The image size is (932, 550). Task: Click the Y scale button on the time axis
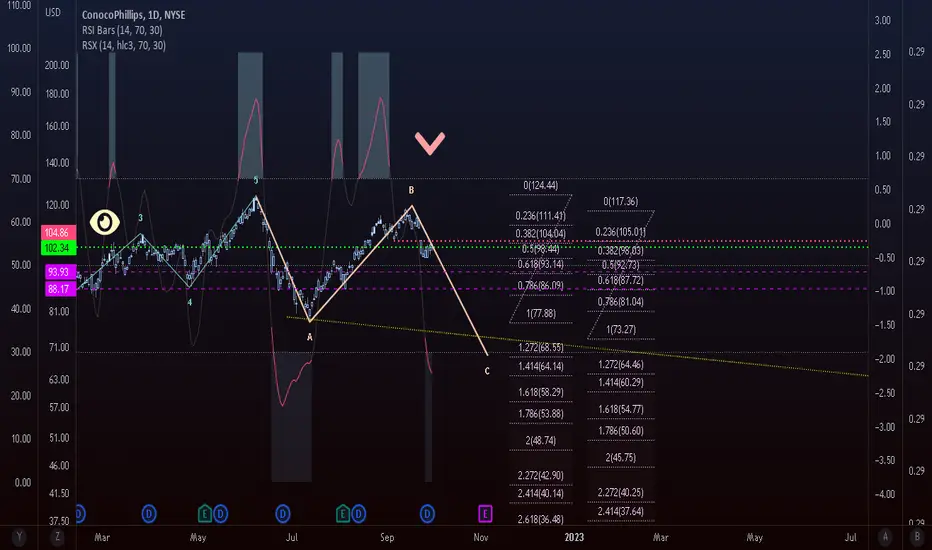click(x=19, y=537)
